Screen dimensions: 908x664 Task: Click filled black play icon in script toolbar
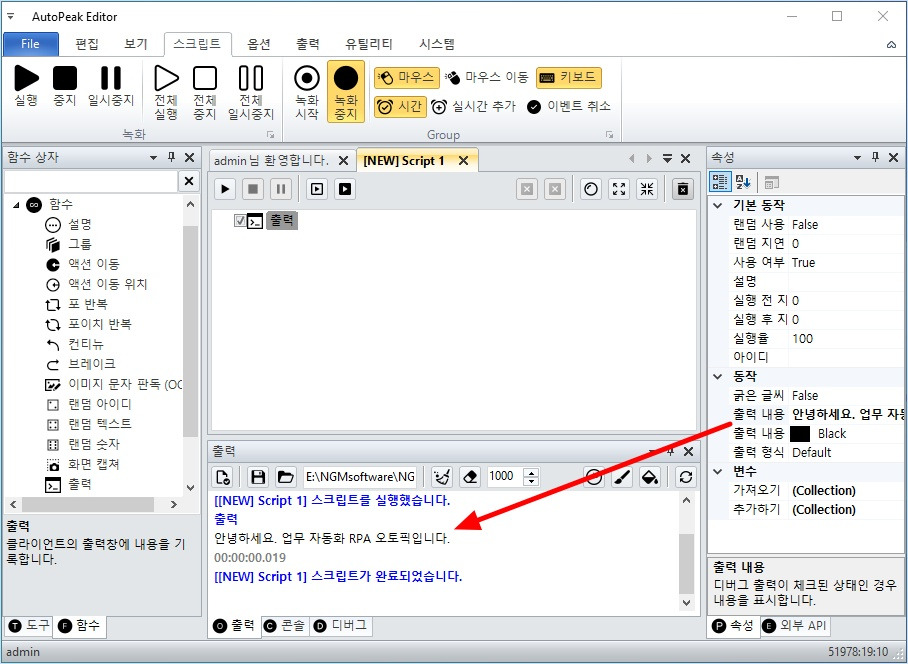pyautogui.click(x=345, y=189)
